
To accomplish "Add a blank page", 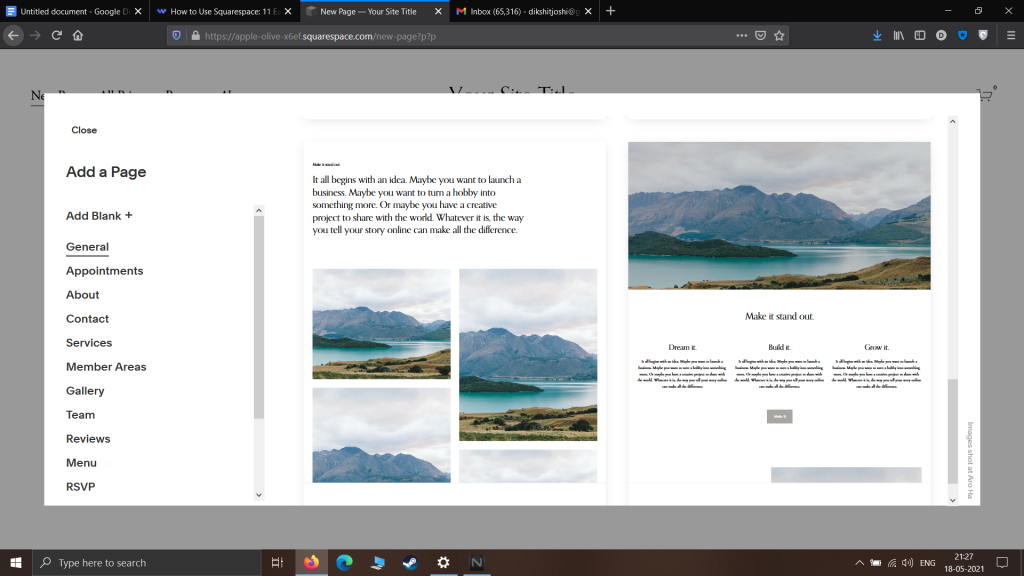I will [x=99, y=216].
